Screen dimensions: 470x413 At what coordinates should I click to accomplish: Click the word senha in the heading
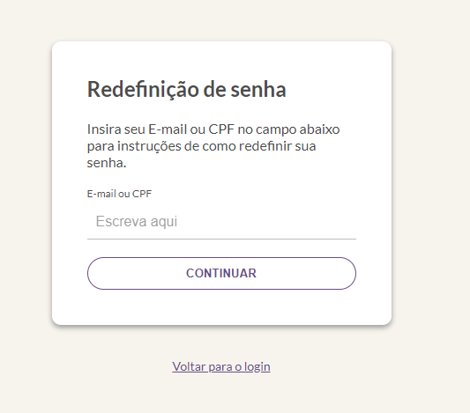point(258,90)
